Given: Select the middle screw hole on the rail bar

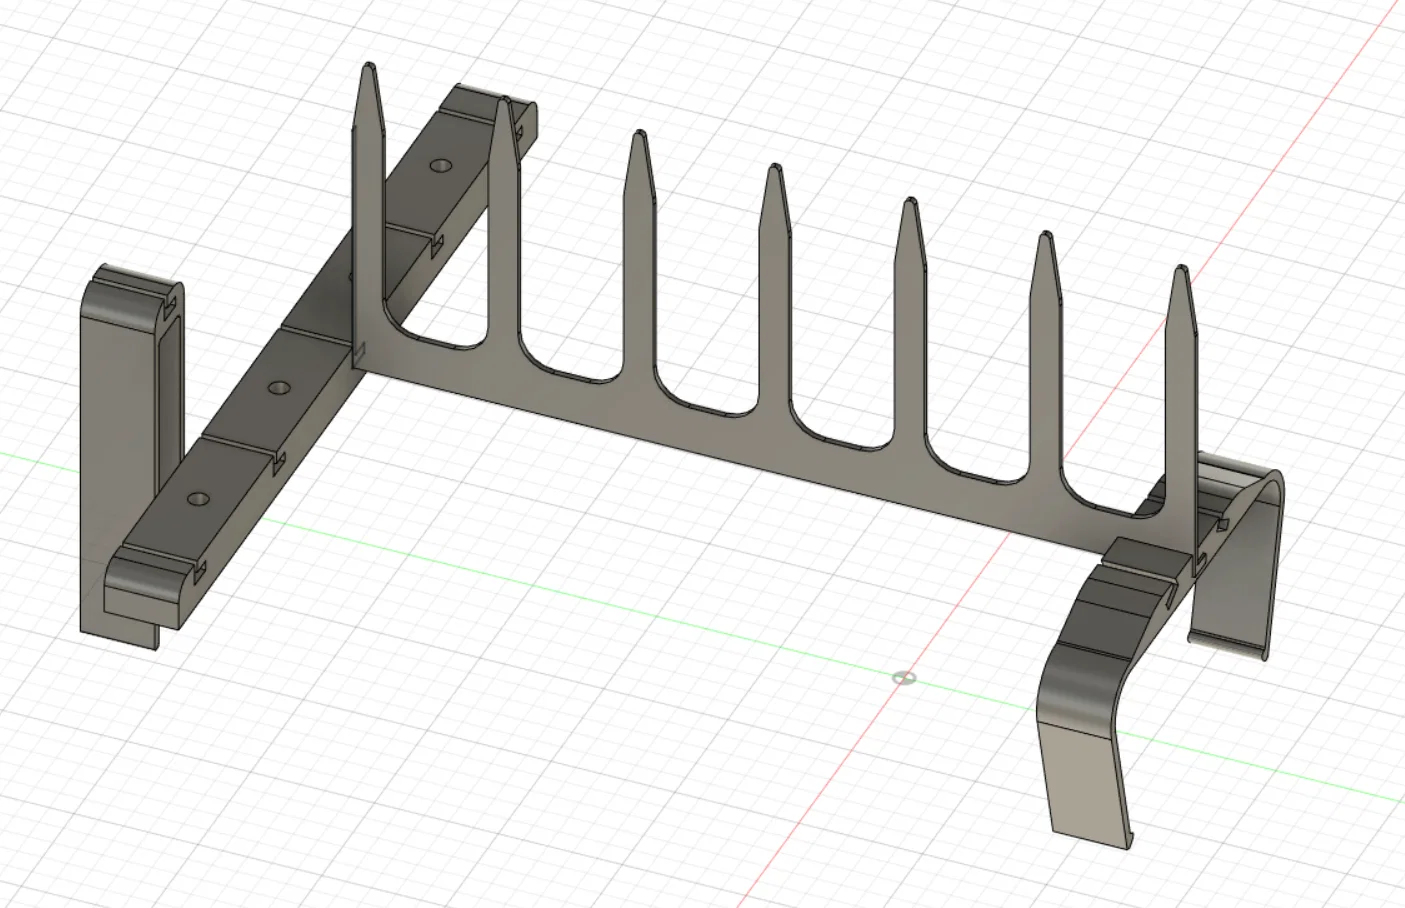Looking at the screenshot, I should [x=281, y=386].
